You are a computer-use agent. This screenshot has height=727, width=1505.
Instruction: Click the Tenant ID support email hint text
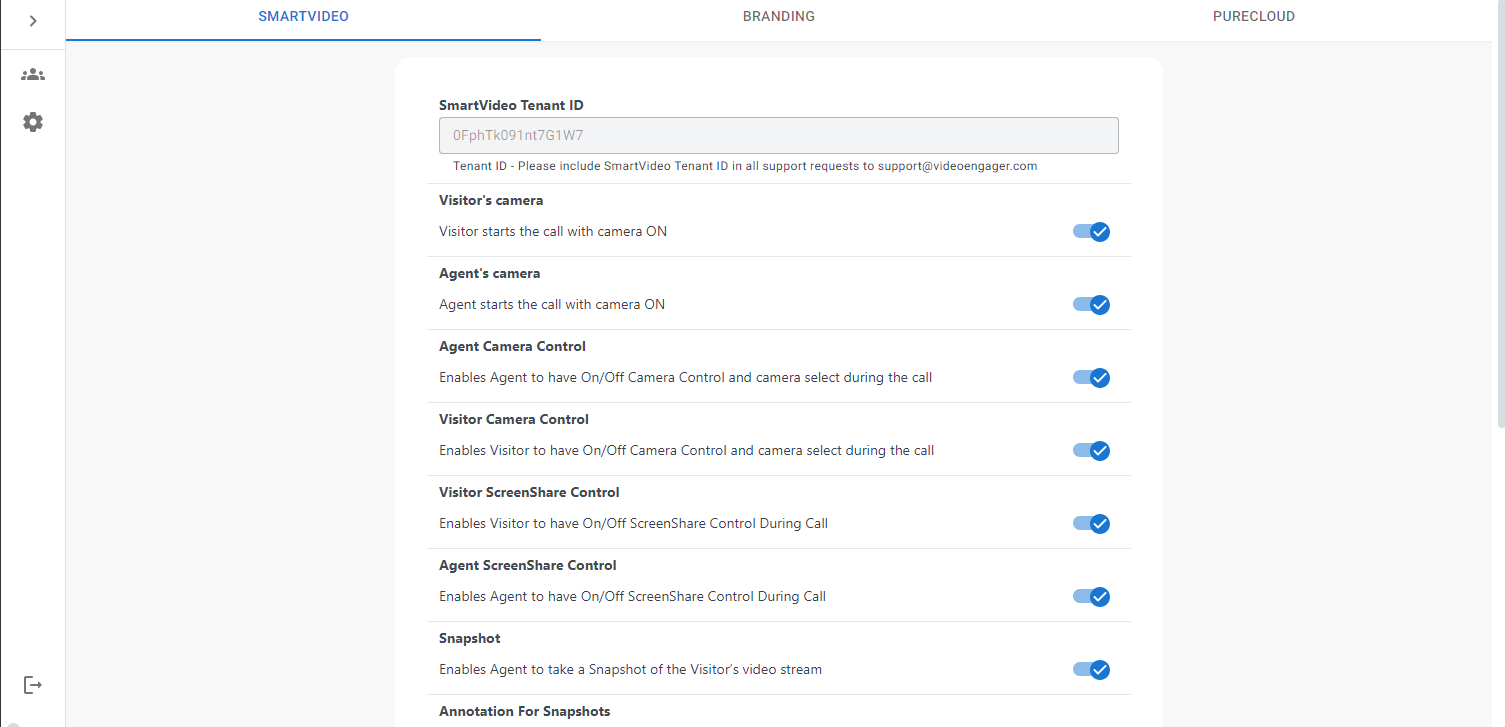(x=745, y=166)
